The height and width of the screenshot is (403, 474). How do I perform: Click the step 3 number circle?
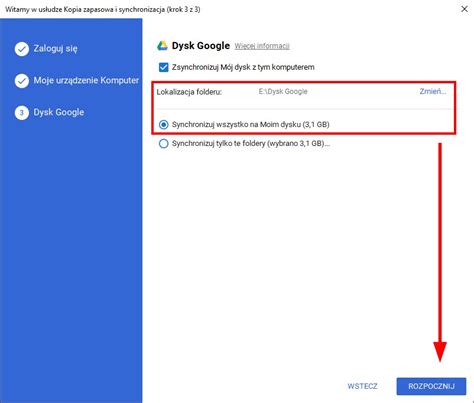[x=22, y=113]
